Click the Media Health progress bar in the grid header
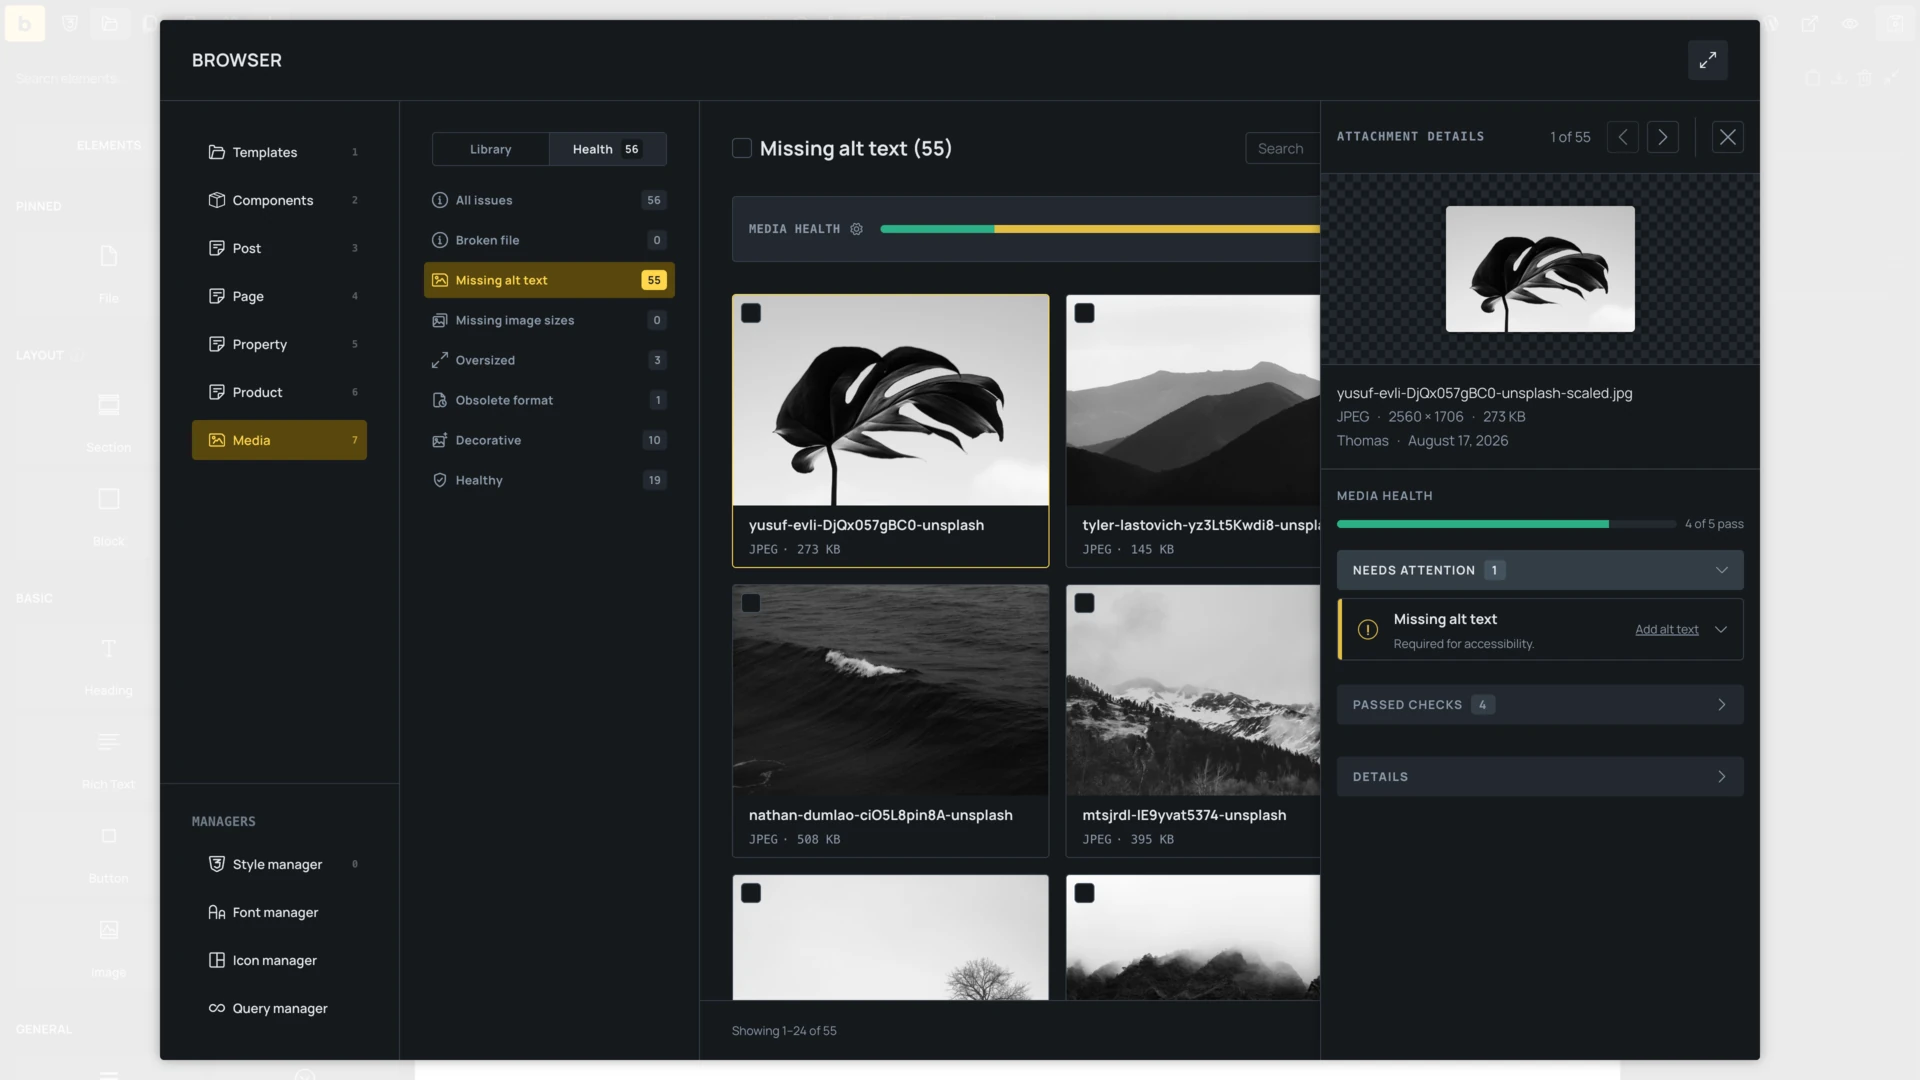The height and width of the screenshot is (1080, 1920). click(x=1100, y=229)
